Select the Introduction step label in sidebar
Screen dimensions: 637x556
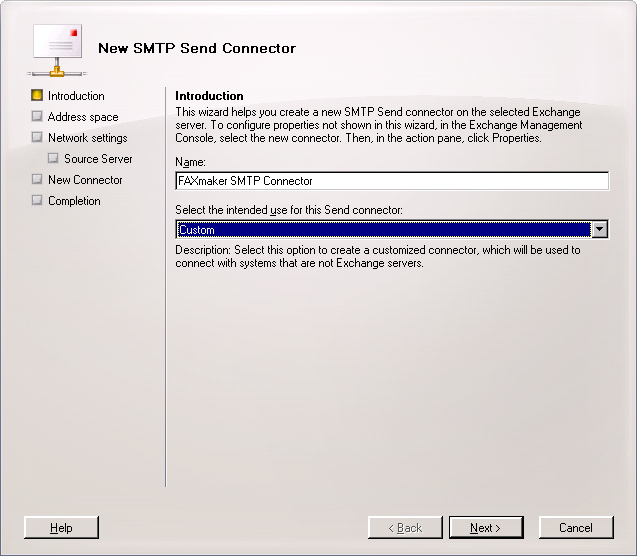[76, 96]
